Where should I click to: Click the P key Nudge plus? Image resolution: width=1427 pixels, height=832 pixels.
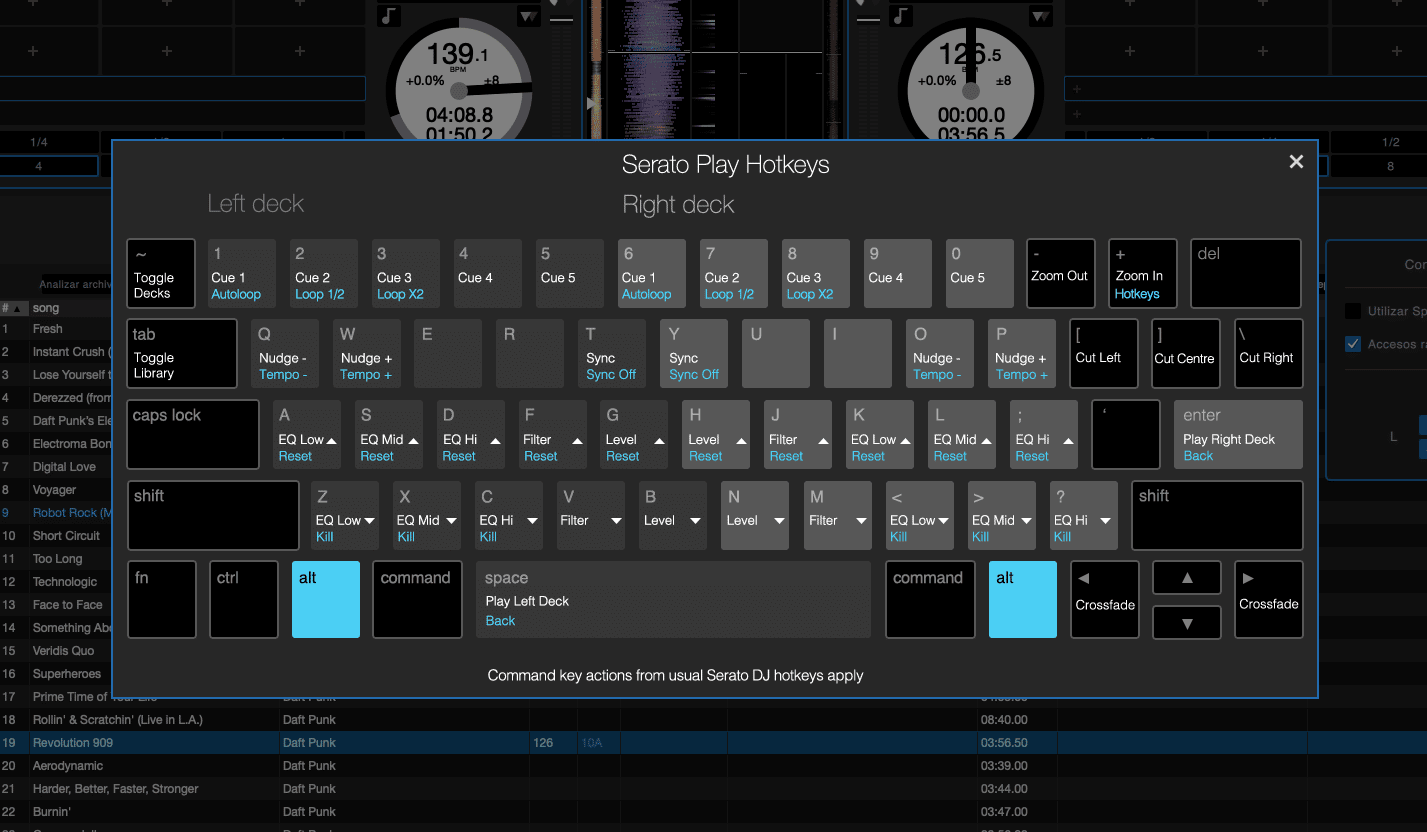1022,353
